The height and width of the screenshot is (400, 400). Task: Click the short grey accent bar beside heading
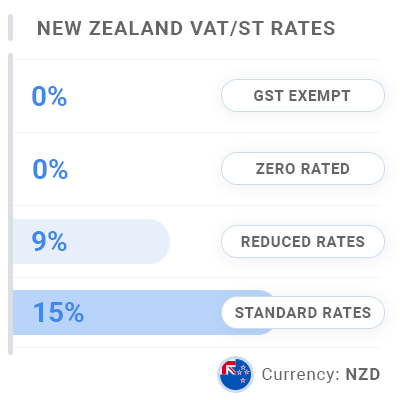point(10,27)
